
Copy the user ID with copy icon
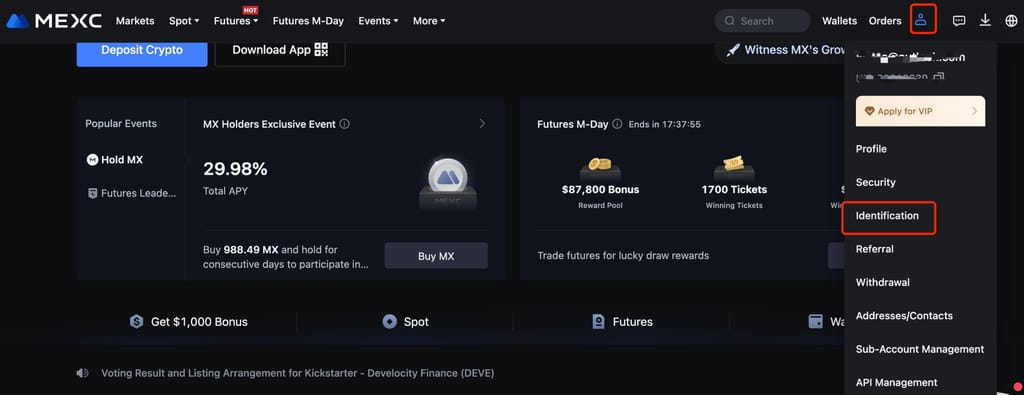pos(940,78)
